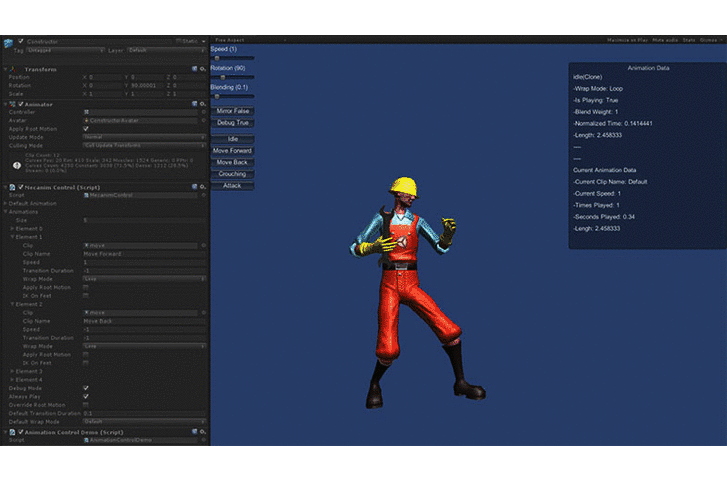The width and height of the screenshot is (727, 480).
Task: Enable Element 2 IK On Feet
Action: [x=86, y=363]
